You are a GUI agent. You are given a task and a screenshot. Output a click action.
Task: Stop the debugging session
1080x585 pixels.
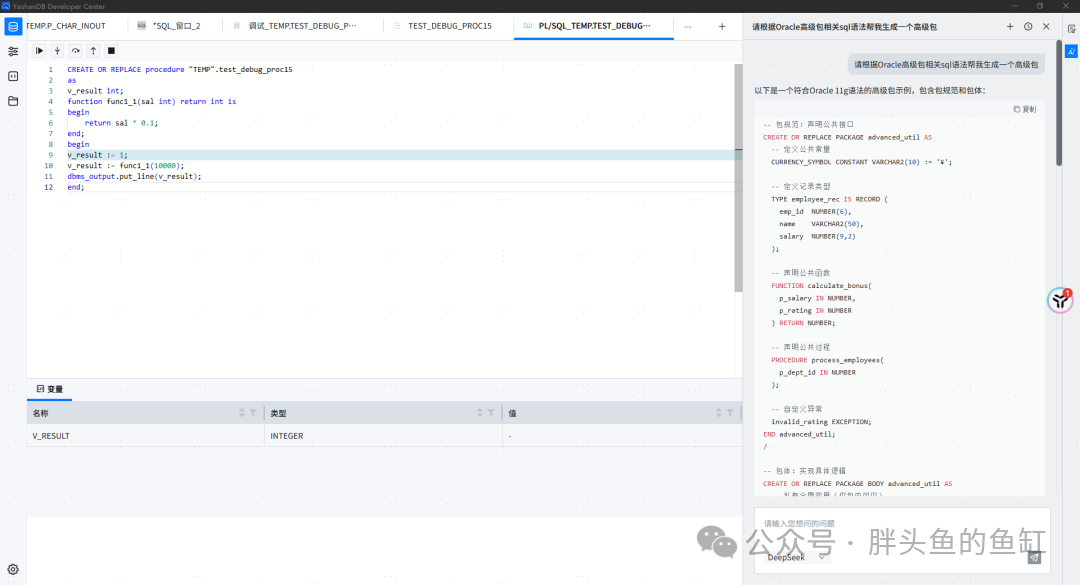(112, 51)
